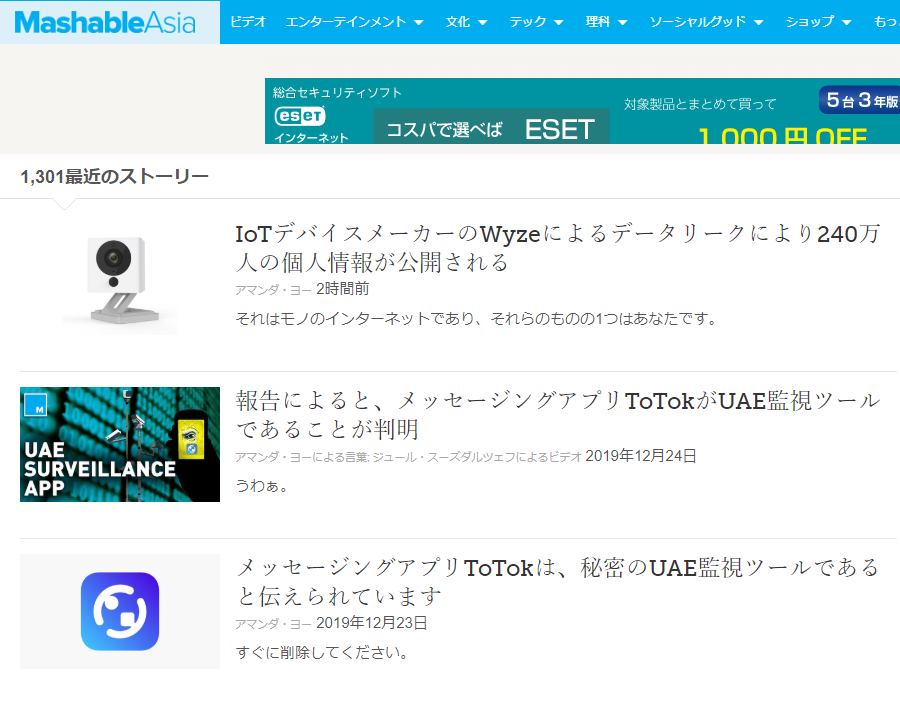This screenshot has height=703, width=900.
Task: Open the ToTokがUAE監視ツール article headline
Action: [x=557, y=415]
